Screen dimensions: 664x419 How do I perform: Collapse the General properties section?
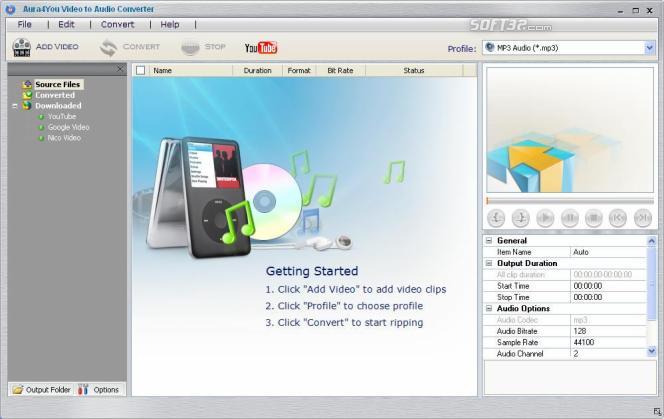click(x=489, y=241)
